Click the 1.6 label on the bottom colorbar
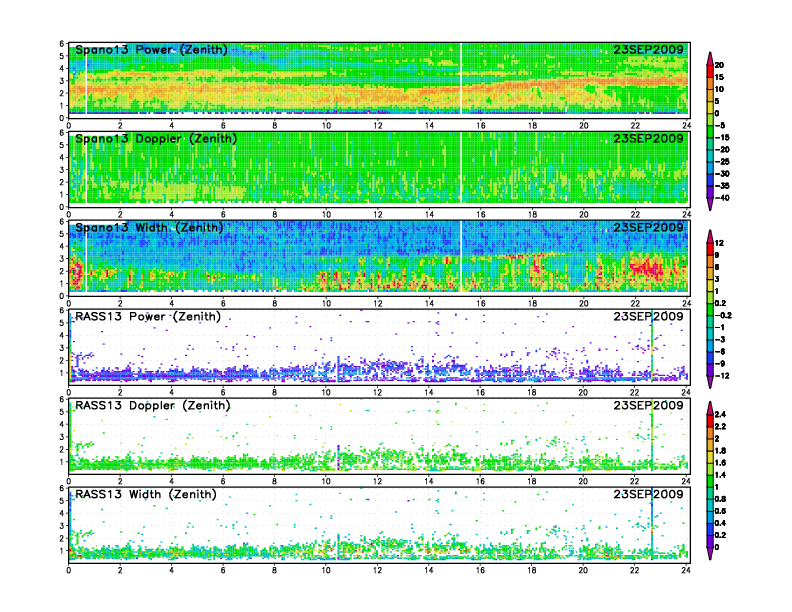Image resolution: width=792 pixels, height=612 pixels. click(x=721, y=463)
